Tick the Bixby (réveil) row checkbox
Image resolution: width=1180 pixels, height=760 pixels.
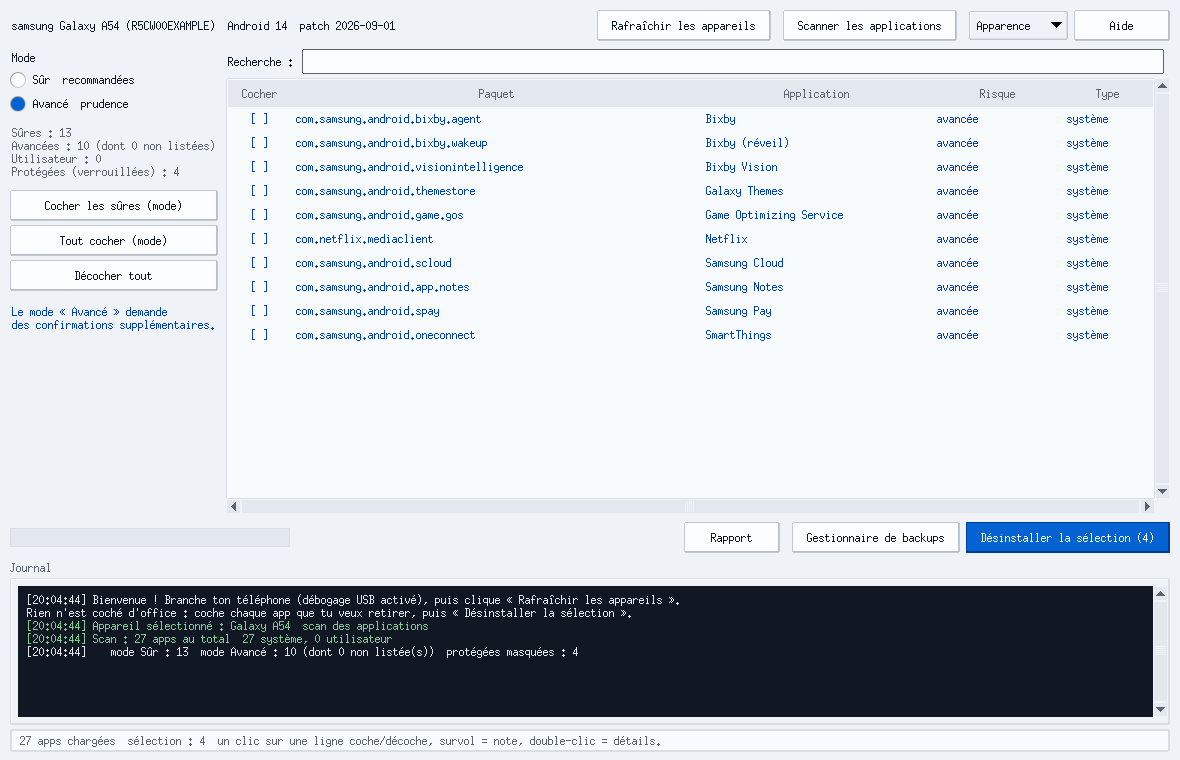coord(260,143)
